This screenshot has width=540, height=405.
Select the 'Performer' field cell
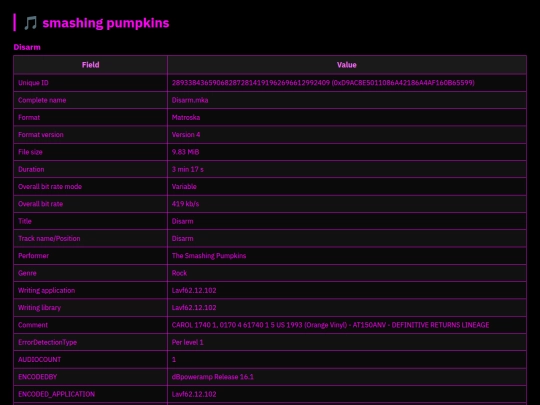(91, 256)
